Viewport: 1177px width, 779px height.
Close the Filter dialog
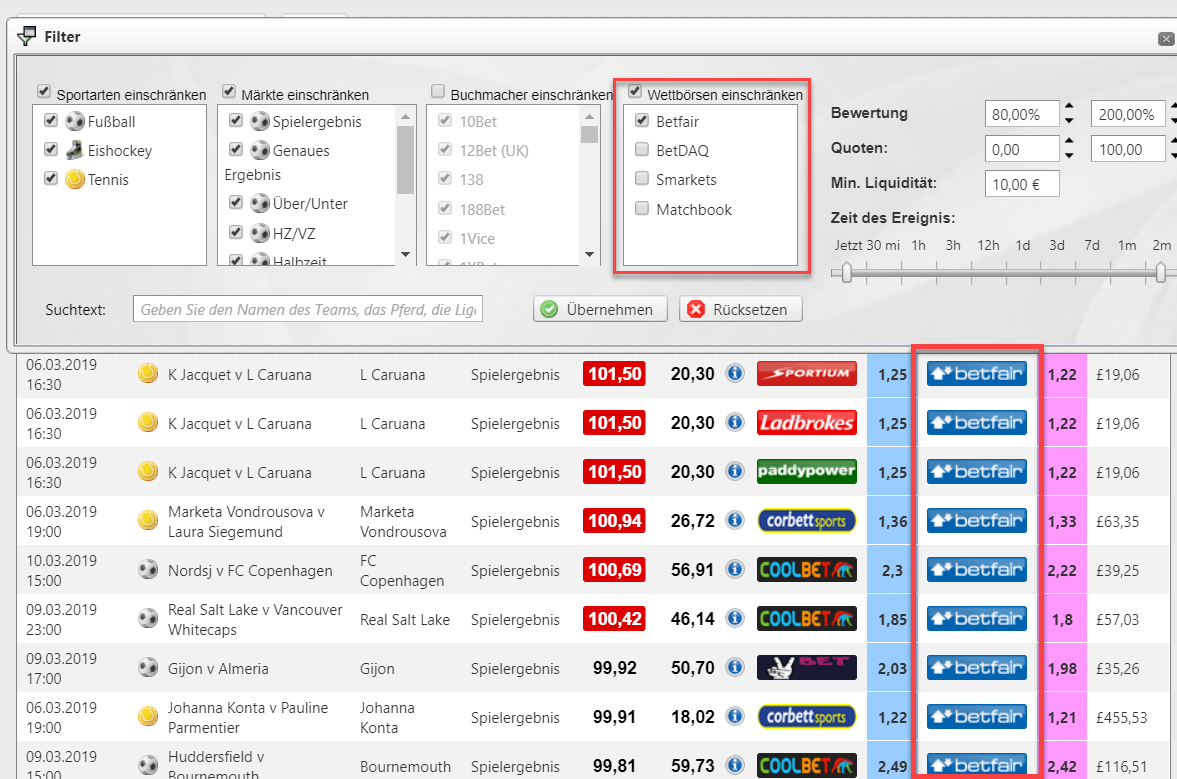click(1166, 38)
